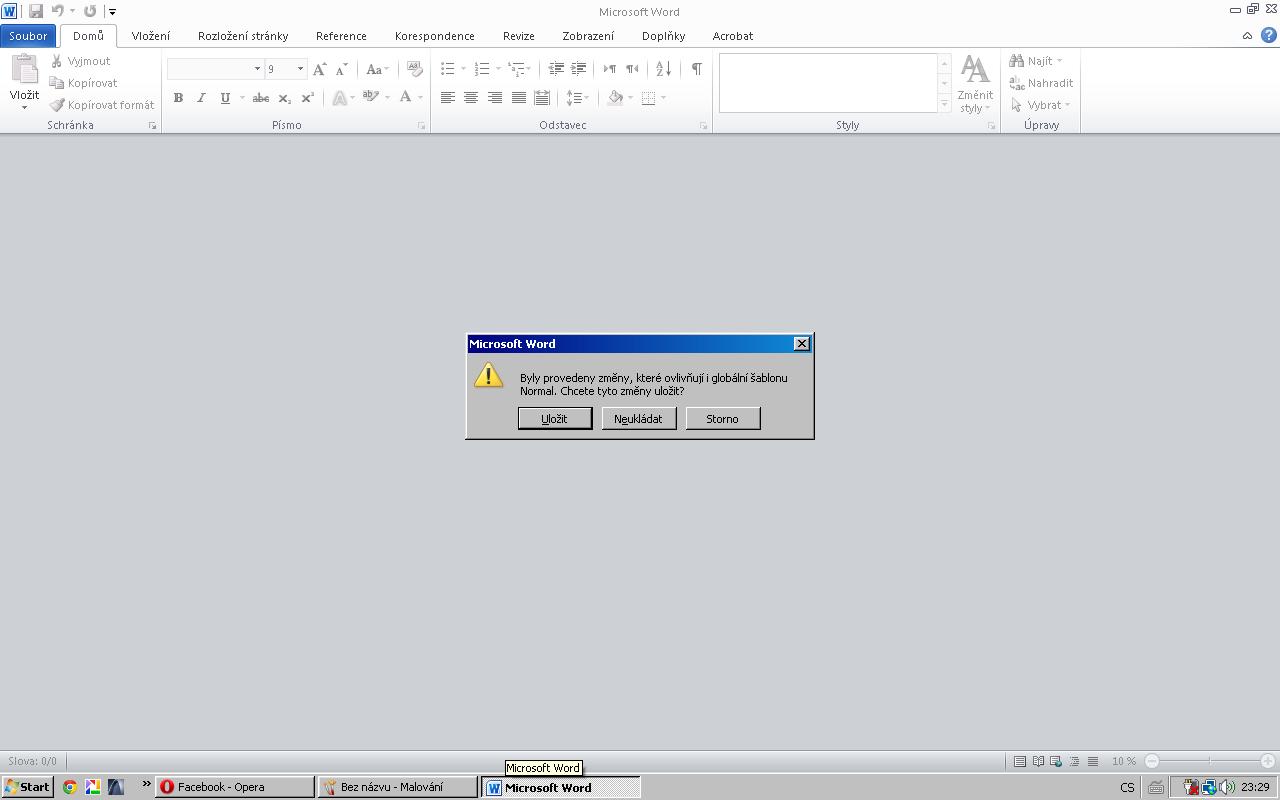
Task: Expand the styles gallery with the More arrow
Action: point(944,105)
